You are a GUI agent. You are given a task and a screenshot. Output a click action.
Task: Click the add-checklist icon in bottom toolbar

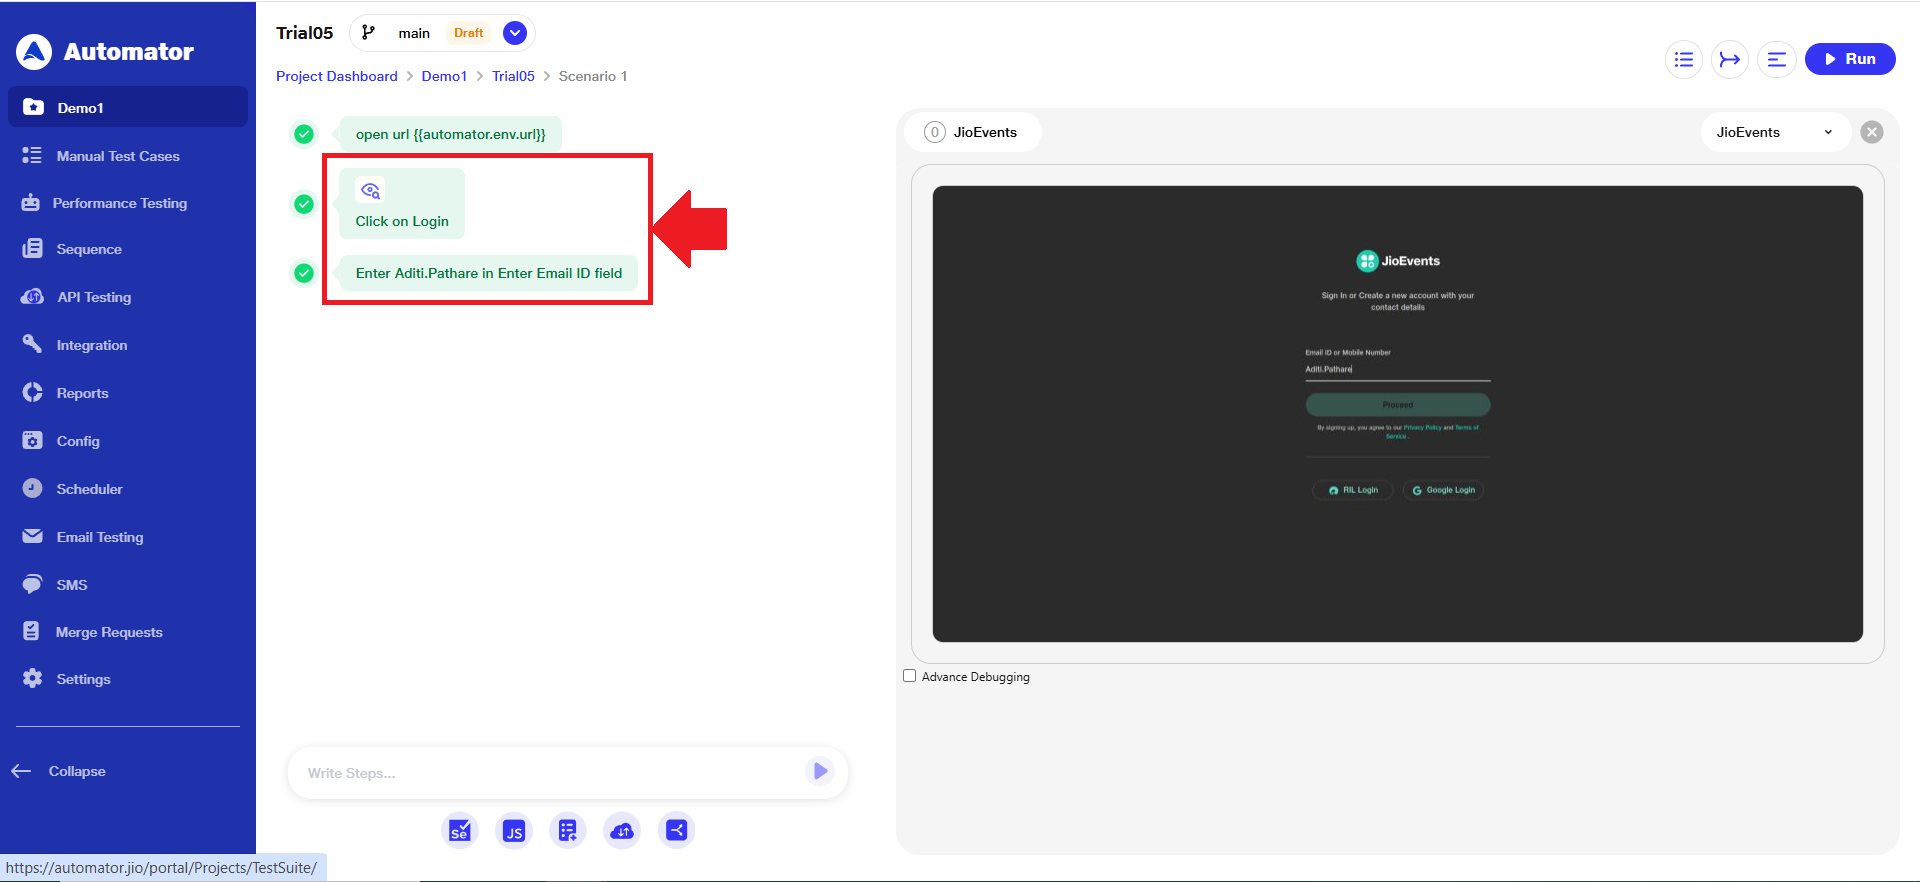(x=567, y=830)
